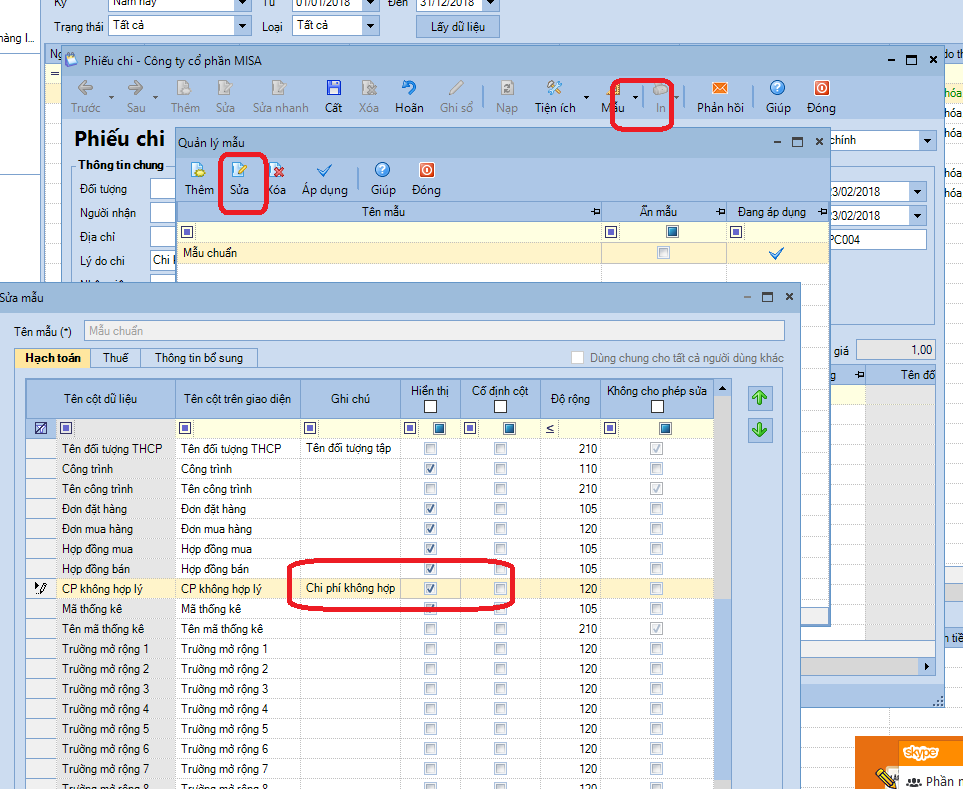This screenshot has height=789, width=963.
Task: Open the Trạng thái dropdown
Action: [243, 26]
